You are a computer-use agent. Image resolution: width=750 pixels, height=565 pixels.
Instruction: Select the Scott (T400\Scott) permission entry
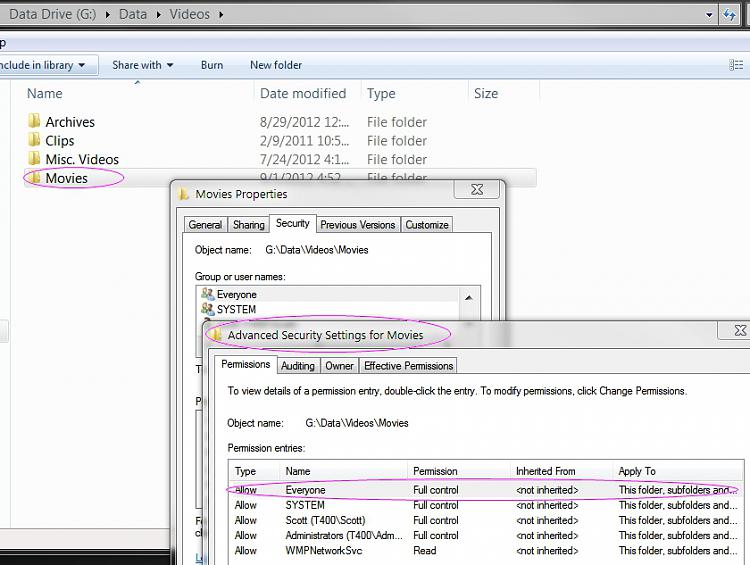tap(485, 521)
